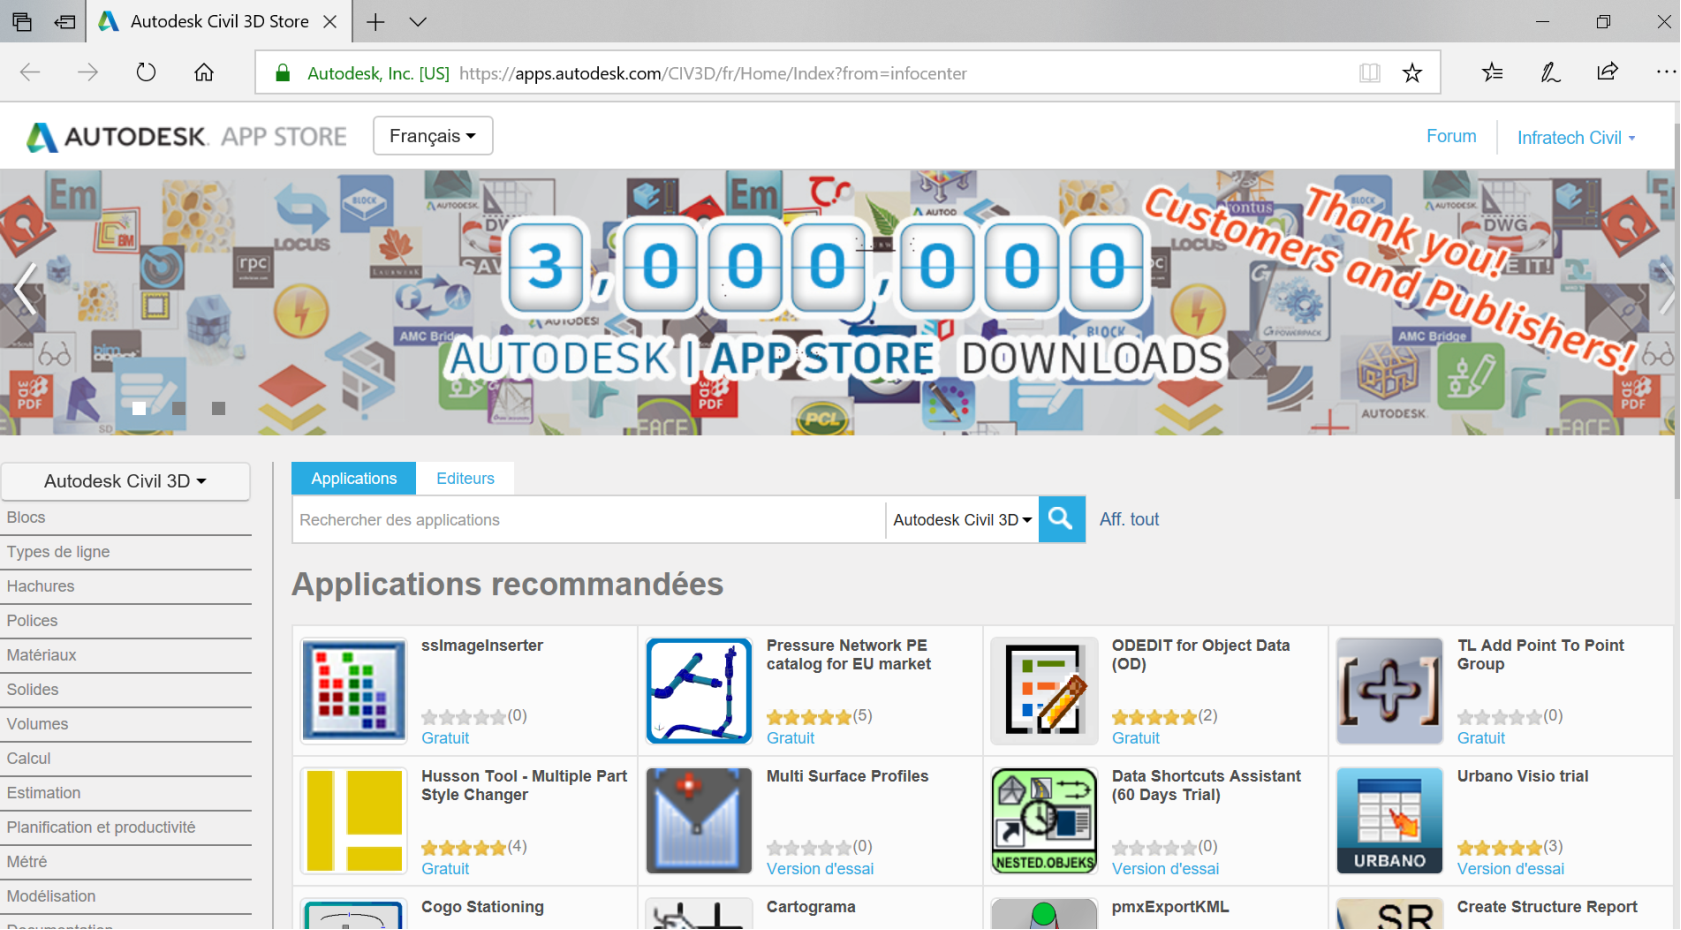Open the Data Shortcuts Assistant icon
The image size is (1681, 930).
point(1044,821)
